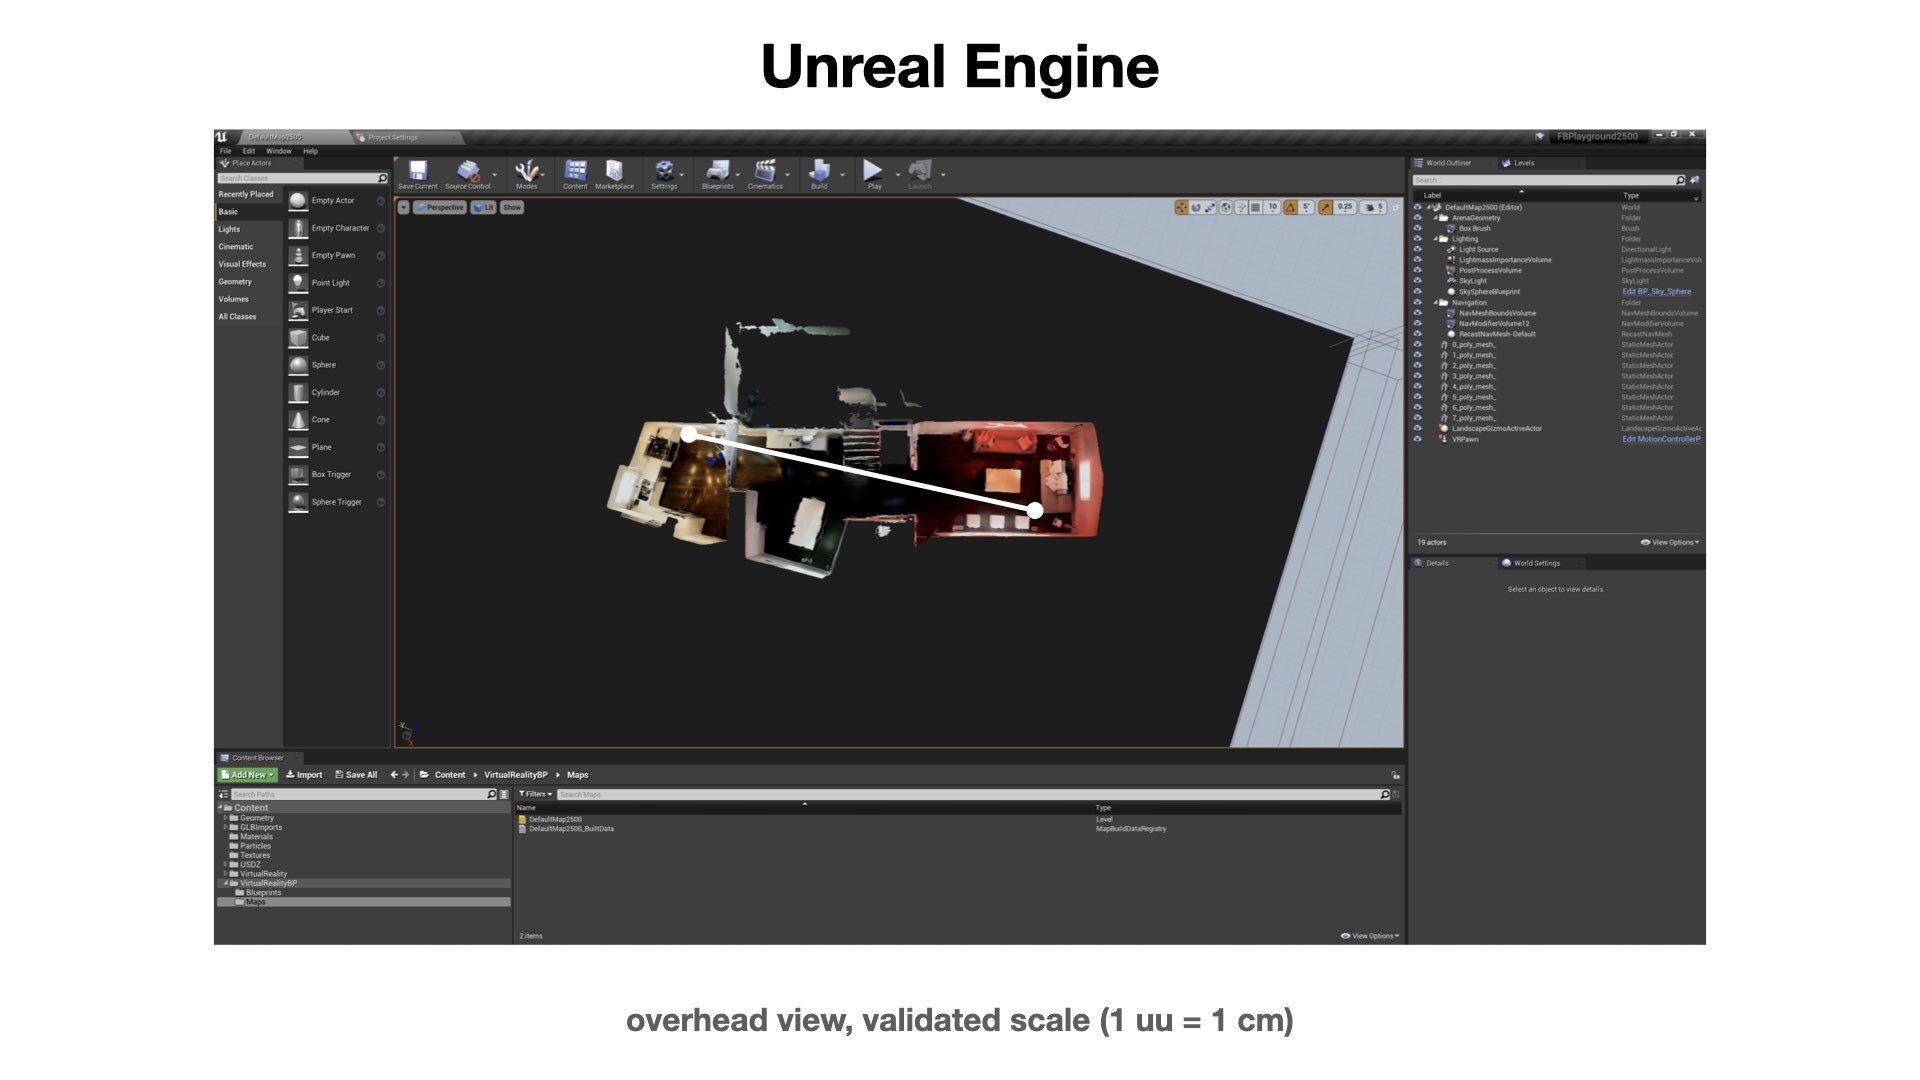This screenshot has width=1920, height=1080.
Task: Click Save All in Content Browser
Action: [x=356, y=775]
